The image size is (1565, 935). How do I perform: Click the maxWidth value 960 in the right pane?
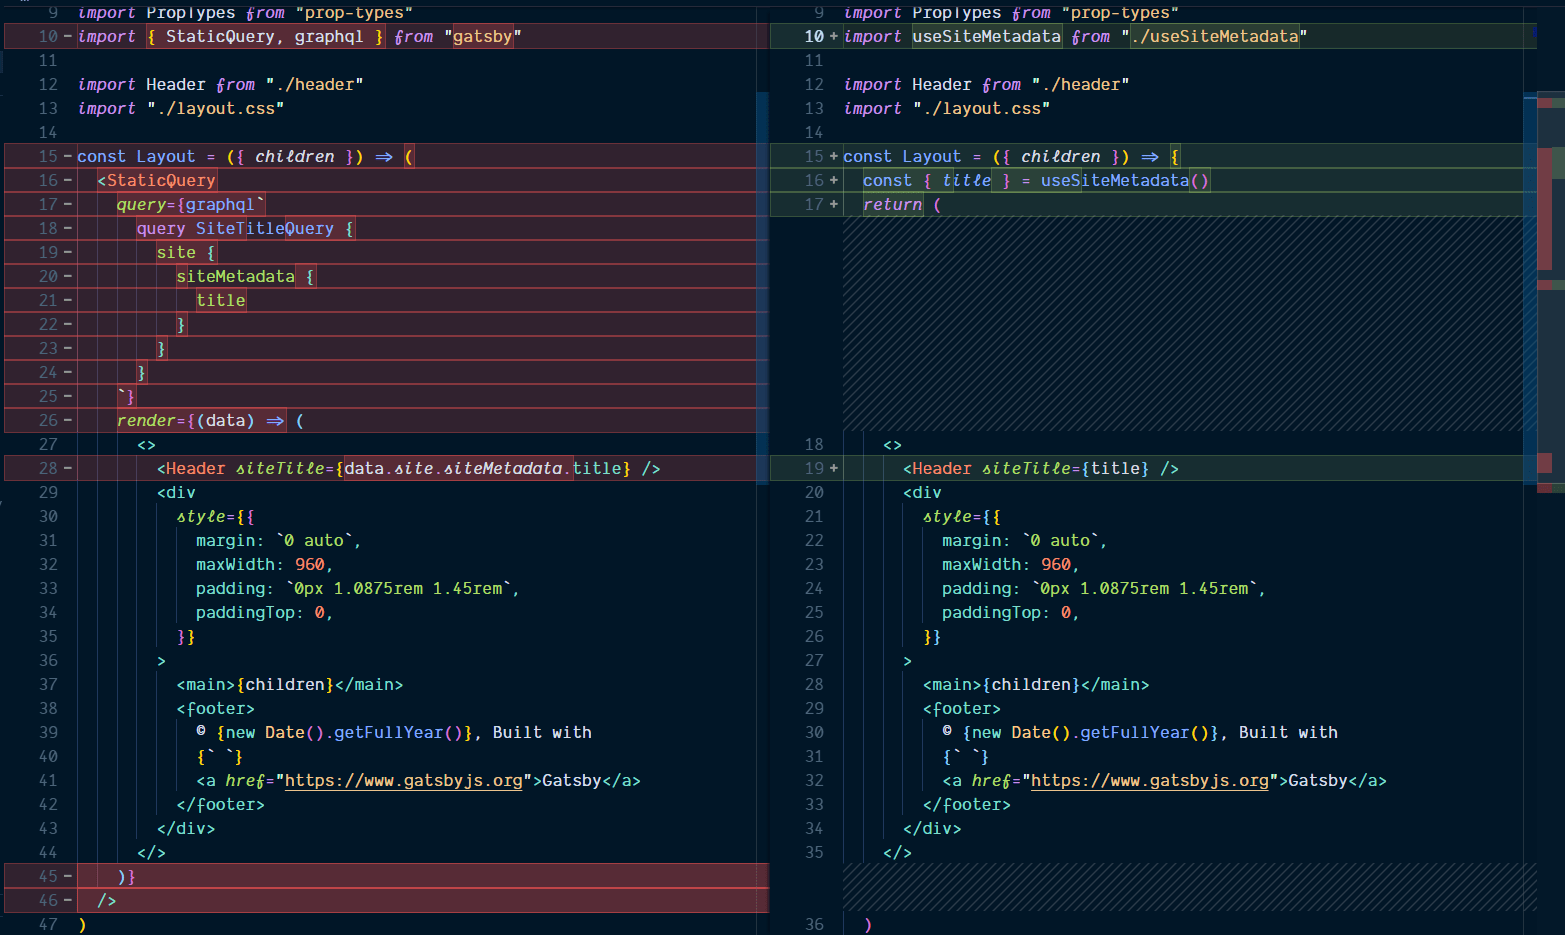(x=1056, y=564)
